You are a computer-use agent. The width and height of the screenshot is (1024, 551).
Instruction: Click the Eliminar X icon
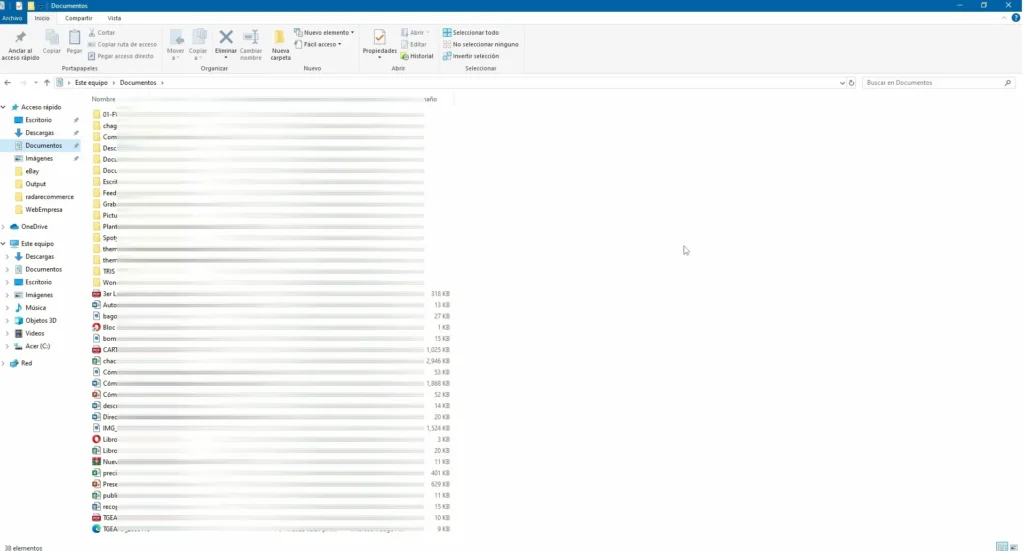pos(226,37)
